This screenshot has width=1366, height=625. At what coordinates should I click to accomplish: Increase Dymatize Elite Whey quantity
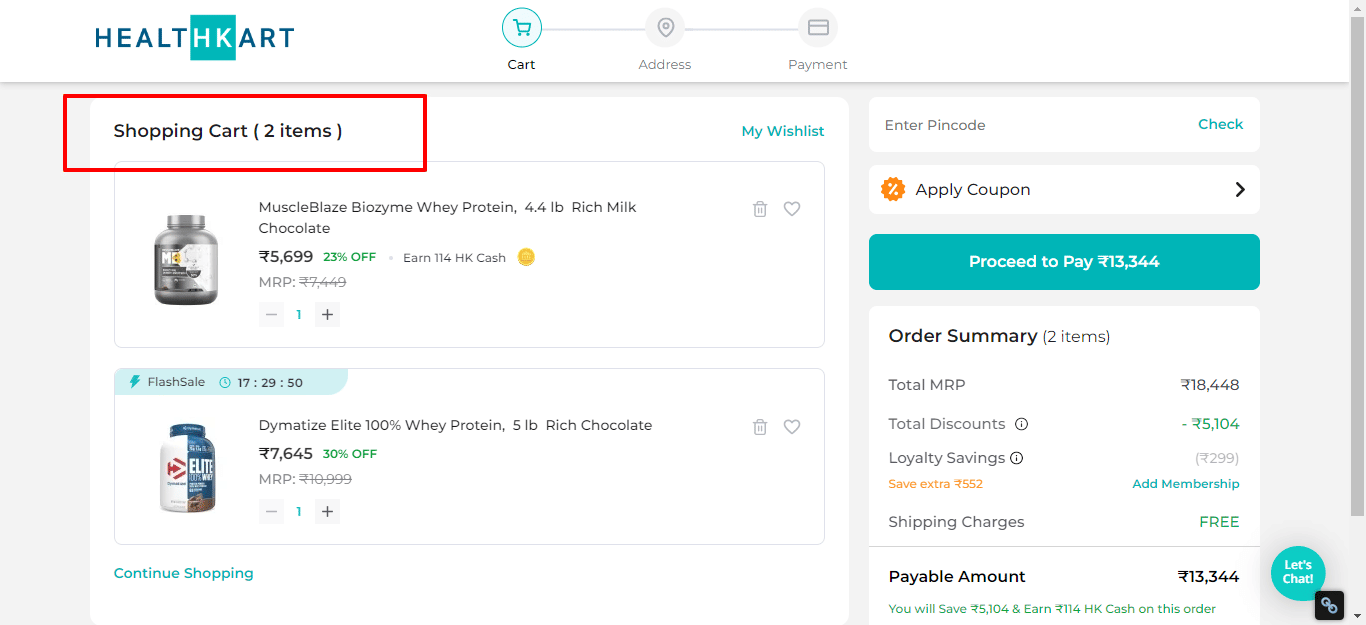tap(327, 512)
